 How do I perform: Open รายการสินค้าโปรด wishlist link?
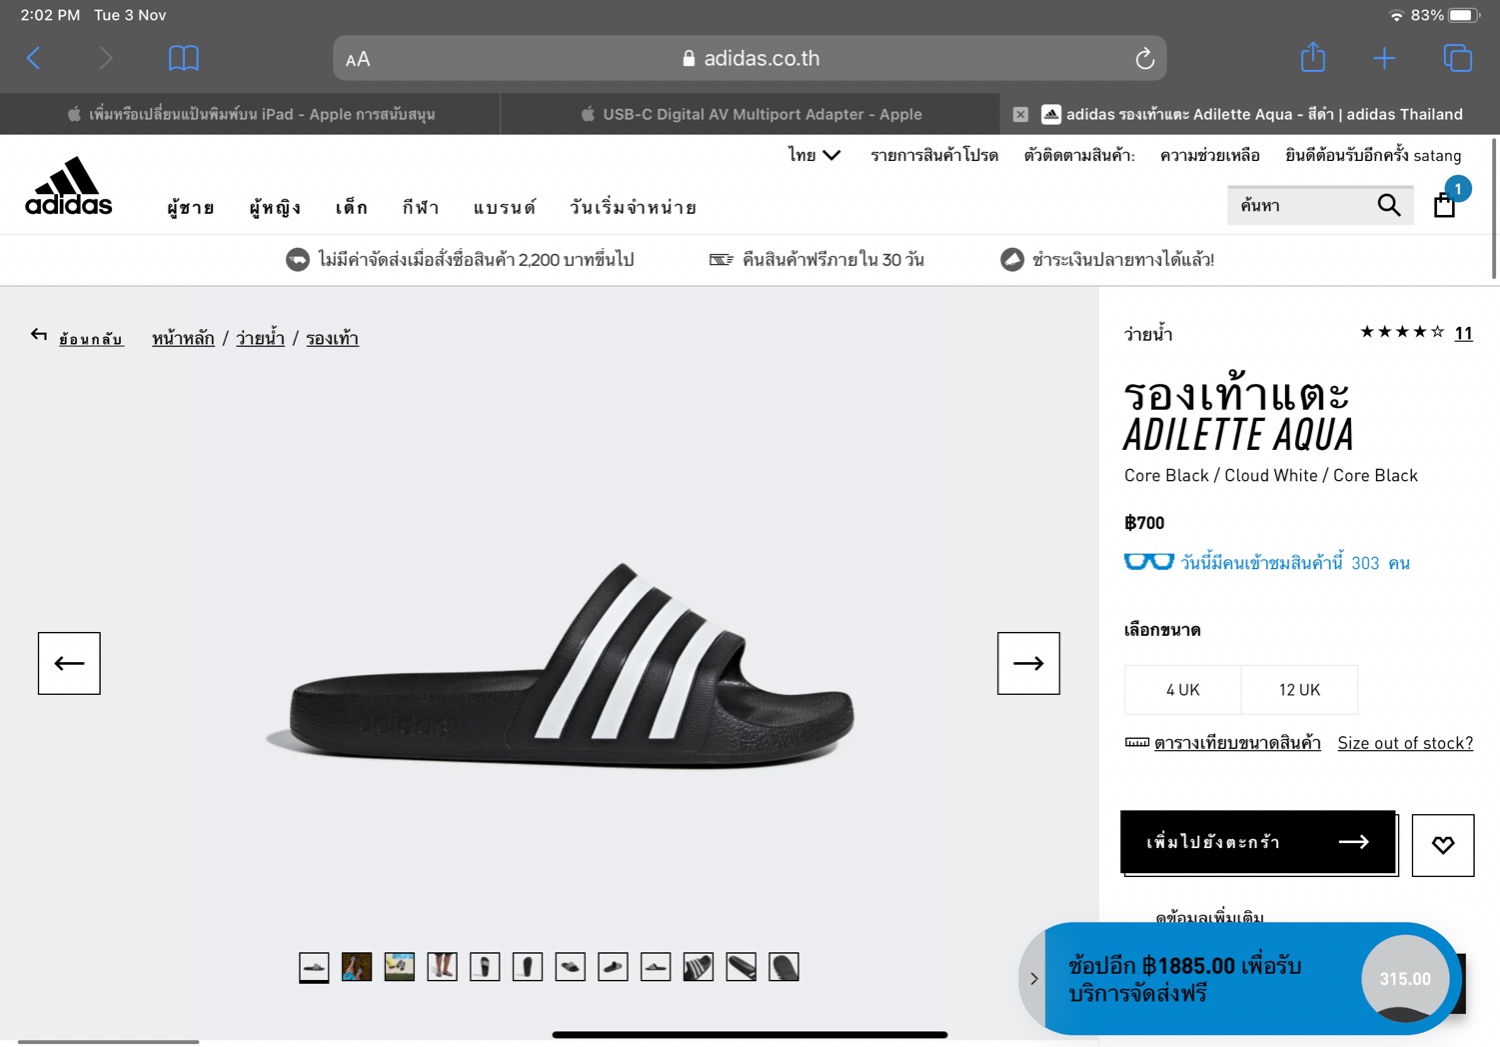point(934,155)
